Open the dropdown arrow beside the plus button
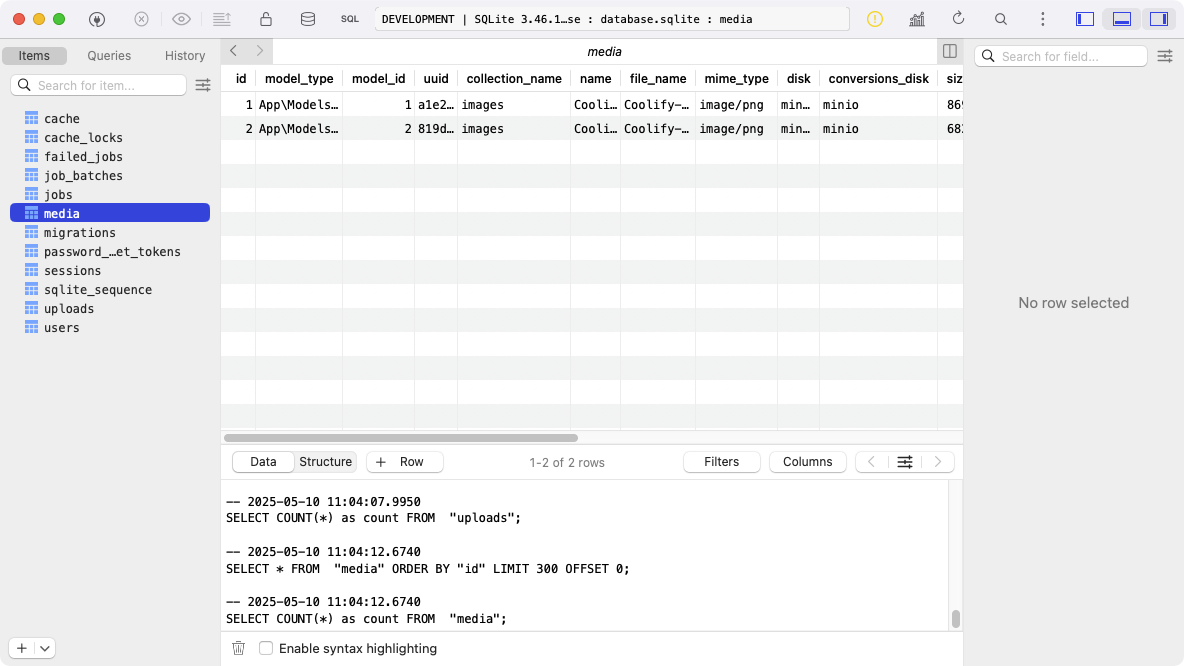Viewport: 1184px width, 666px height. pos(45,648)
